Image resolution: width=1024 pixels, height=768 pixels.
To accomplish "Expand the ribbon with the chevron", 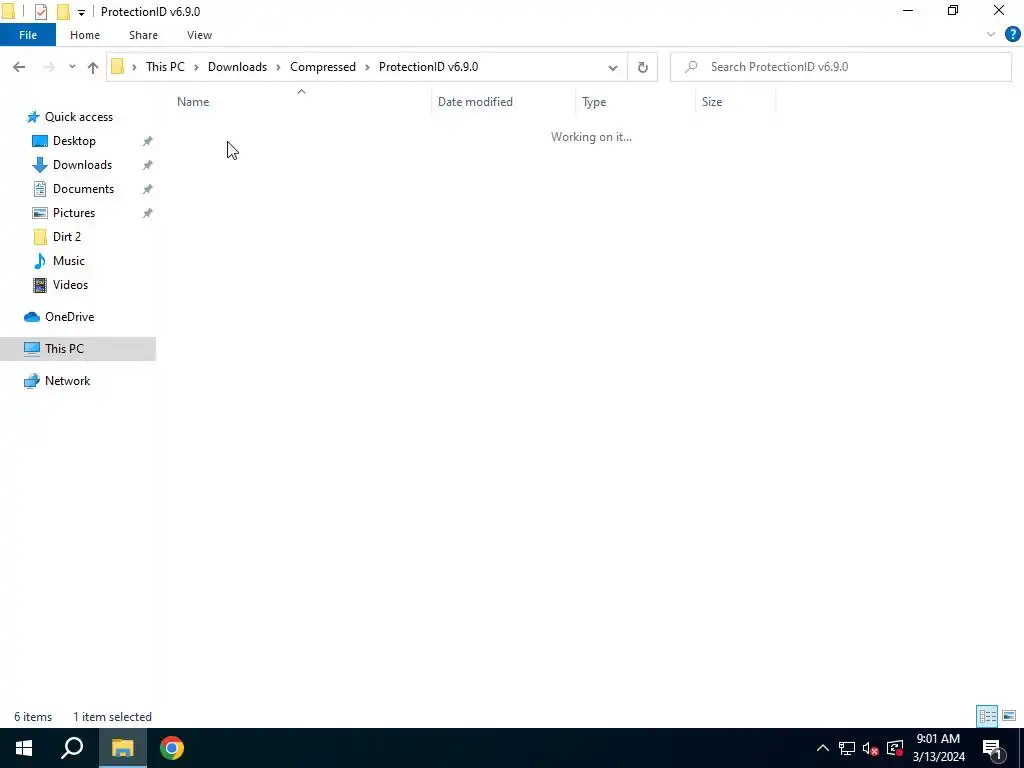I will 991,35.
